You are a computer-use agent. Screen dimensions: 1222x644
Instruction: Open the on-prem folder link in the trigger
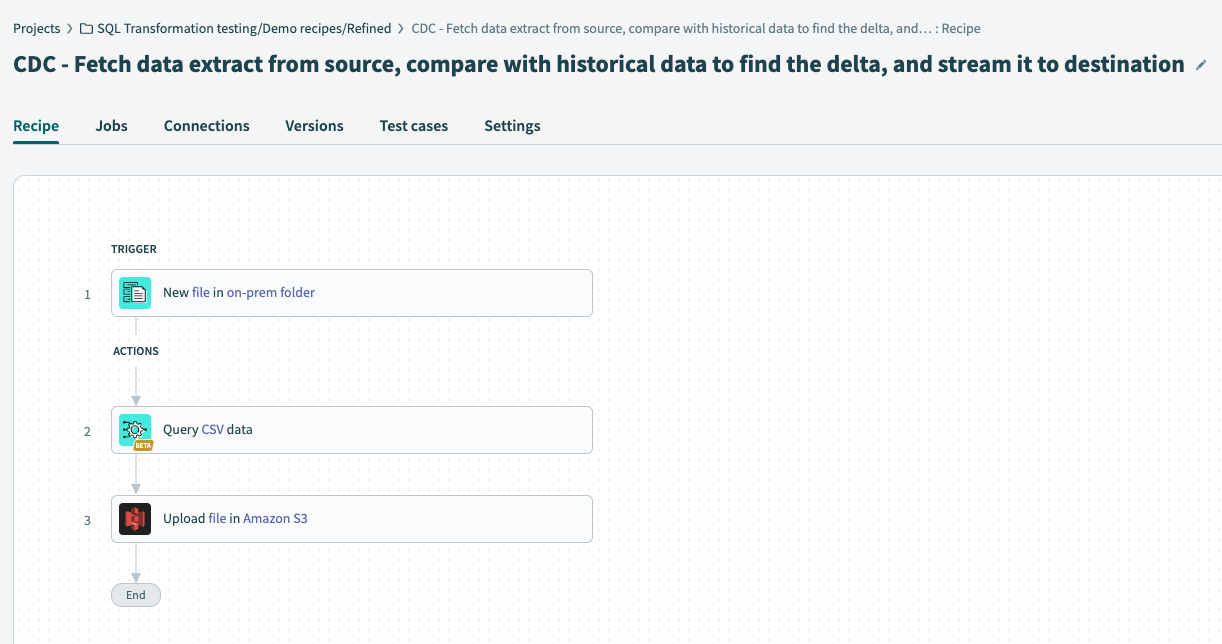point(272,292)
